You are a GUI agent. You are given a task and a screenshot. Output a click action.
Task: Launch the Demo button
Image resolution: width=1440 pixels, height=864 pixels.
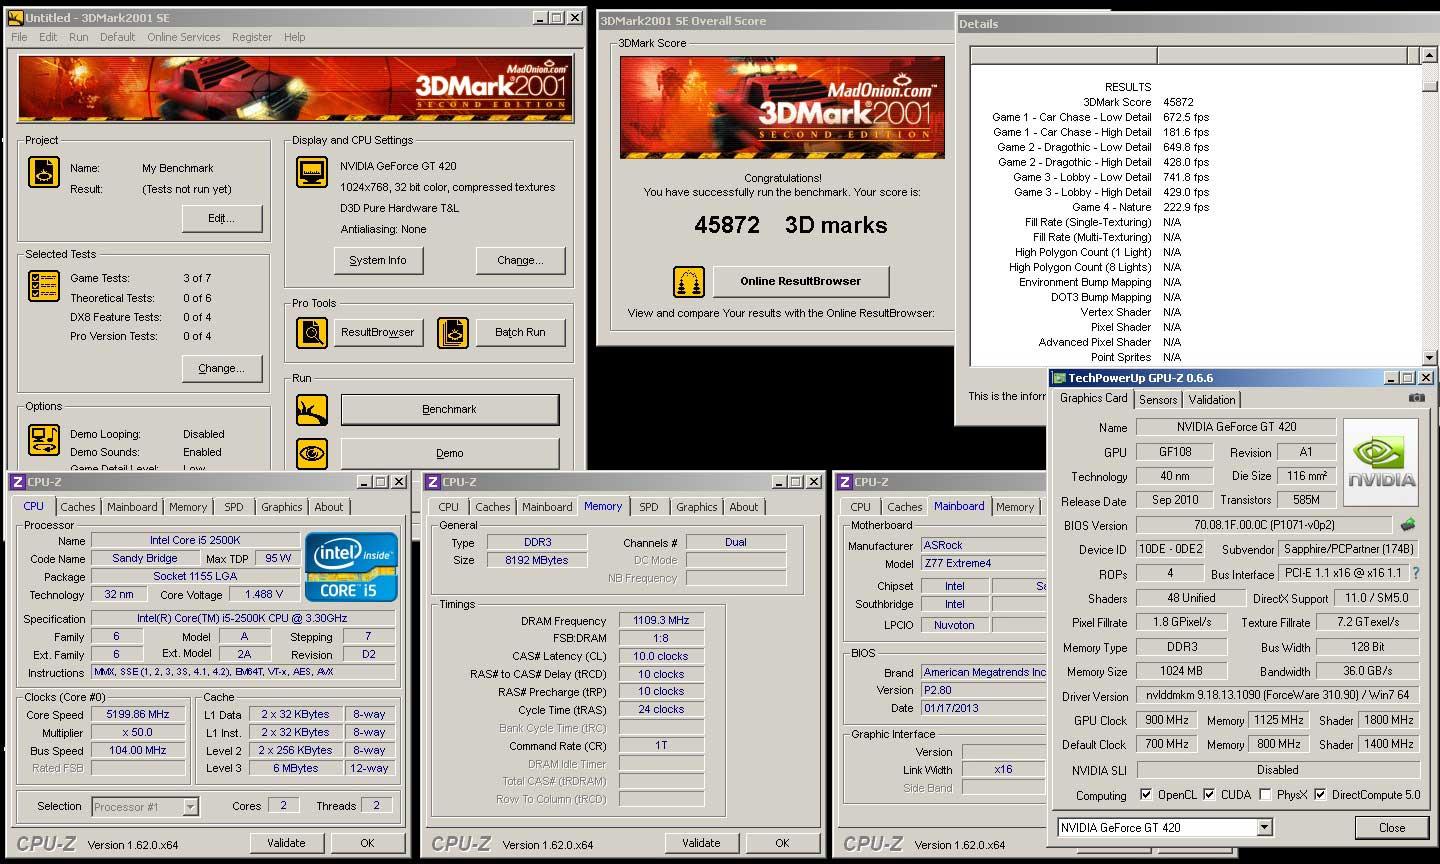449,453
